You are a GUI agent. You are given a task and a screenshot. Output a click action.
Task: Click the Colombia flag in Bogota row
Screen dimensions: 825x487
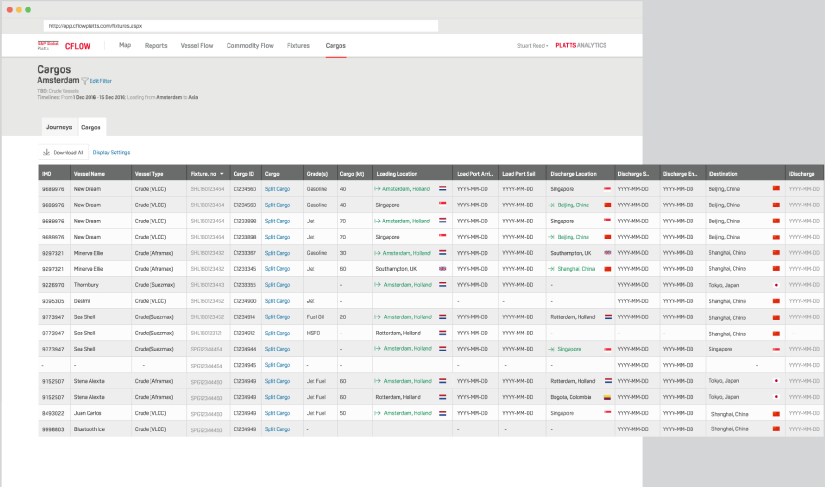coord(607,398)
